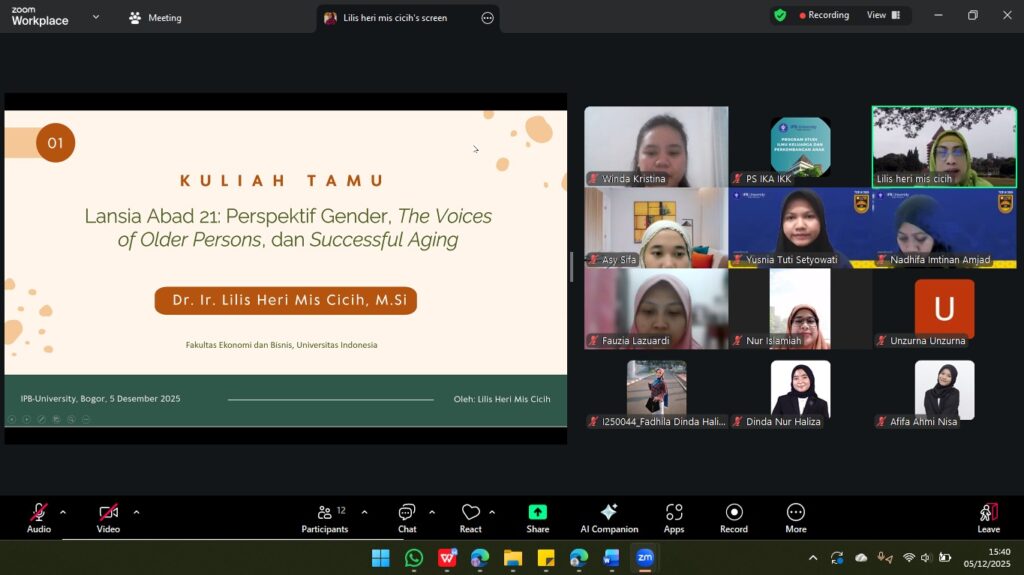
Task: Open the Chat panel
Action: (407, 516)
